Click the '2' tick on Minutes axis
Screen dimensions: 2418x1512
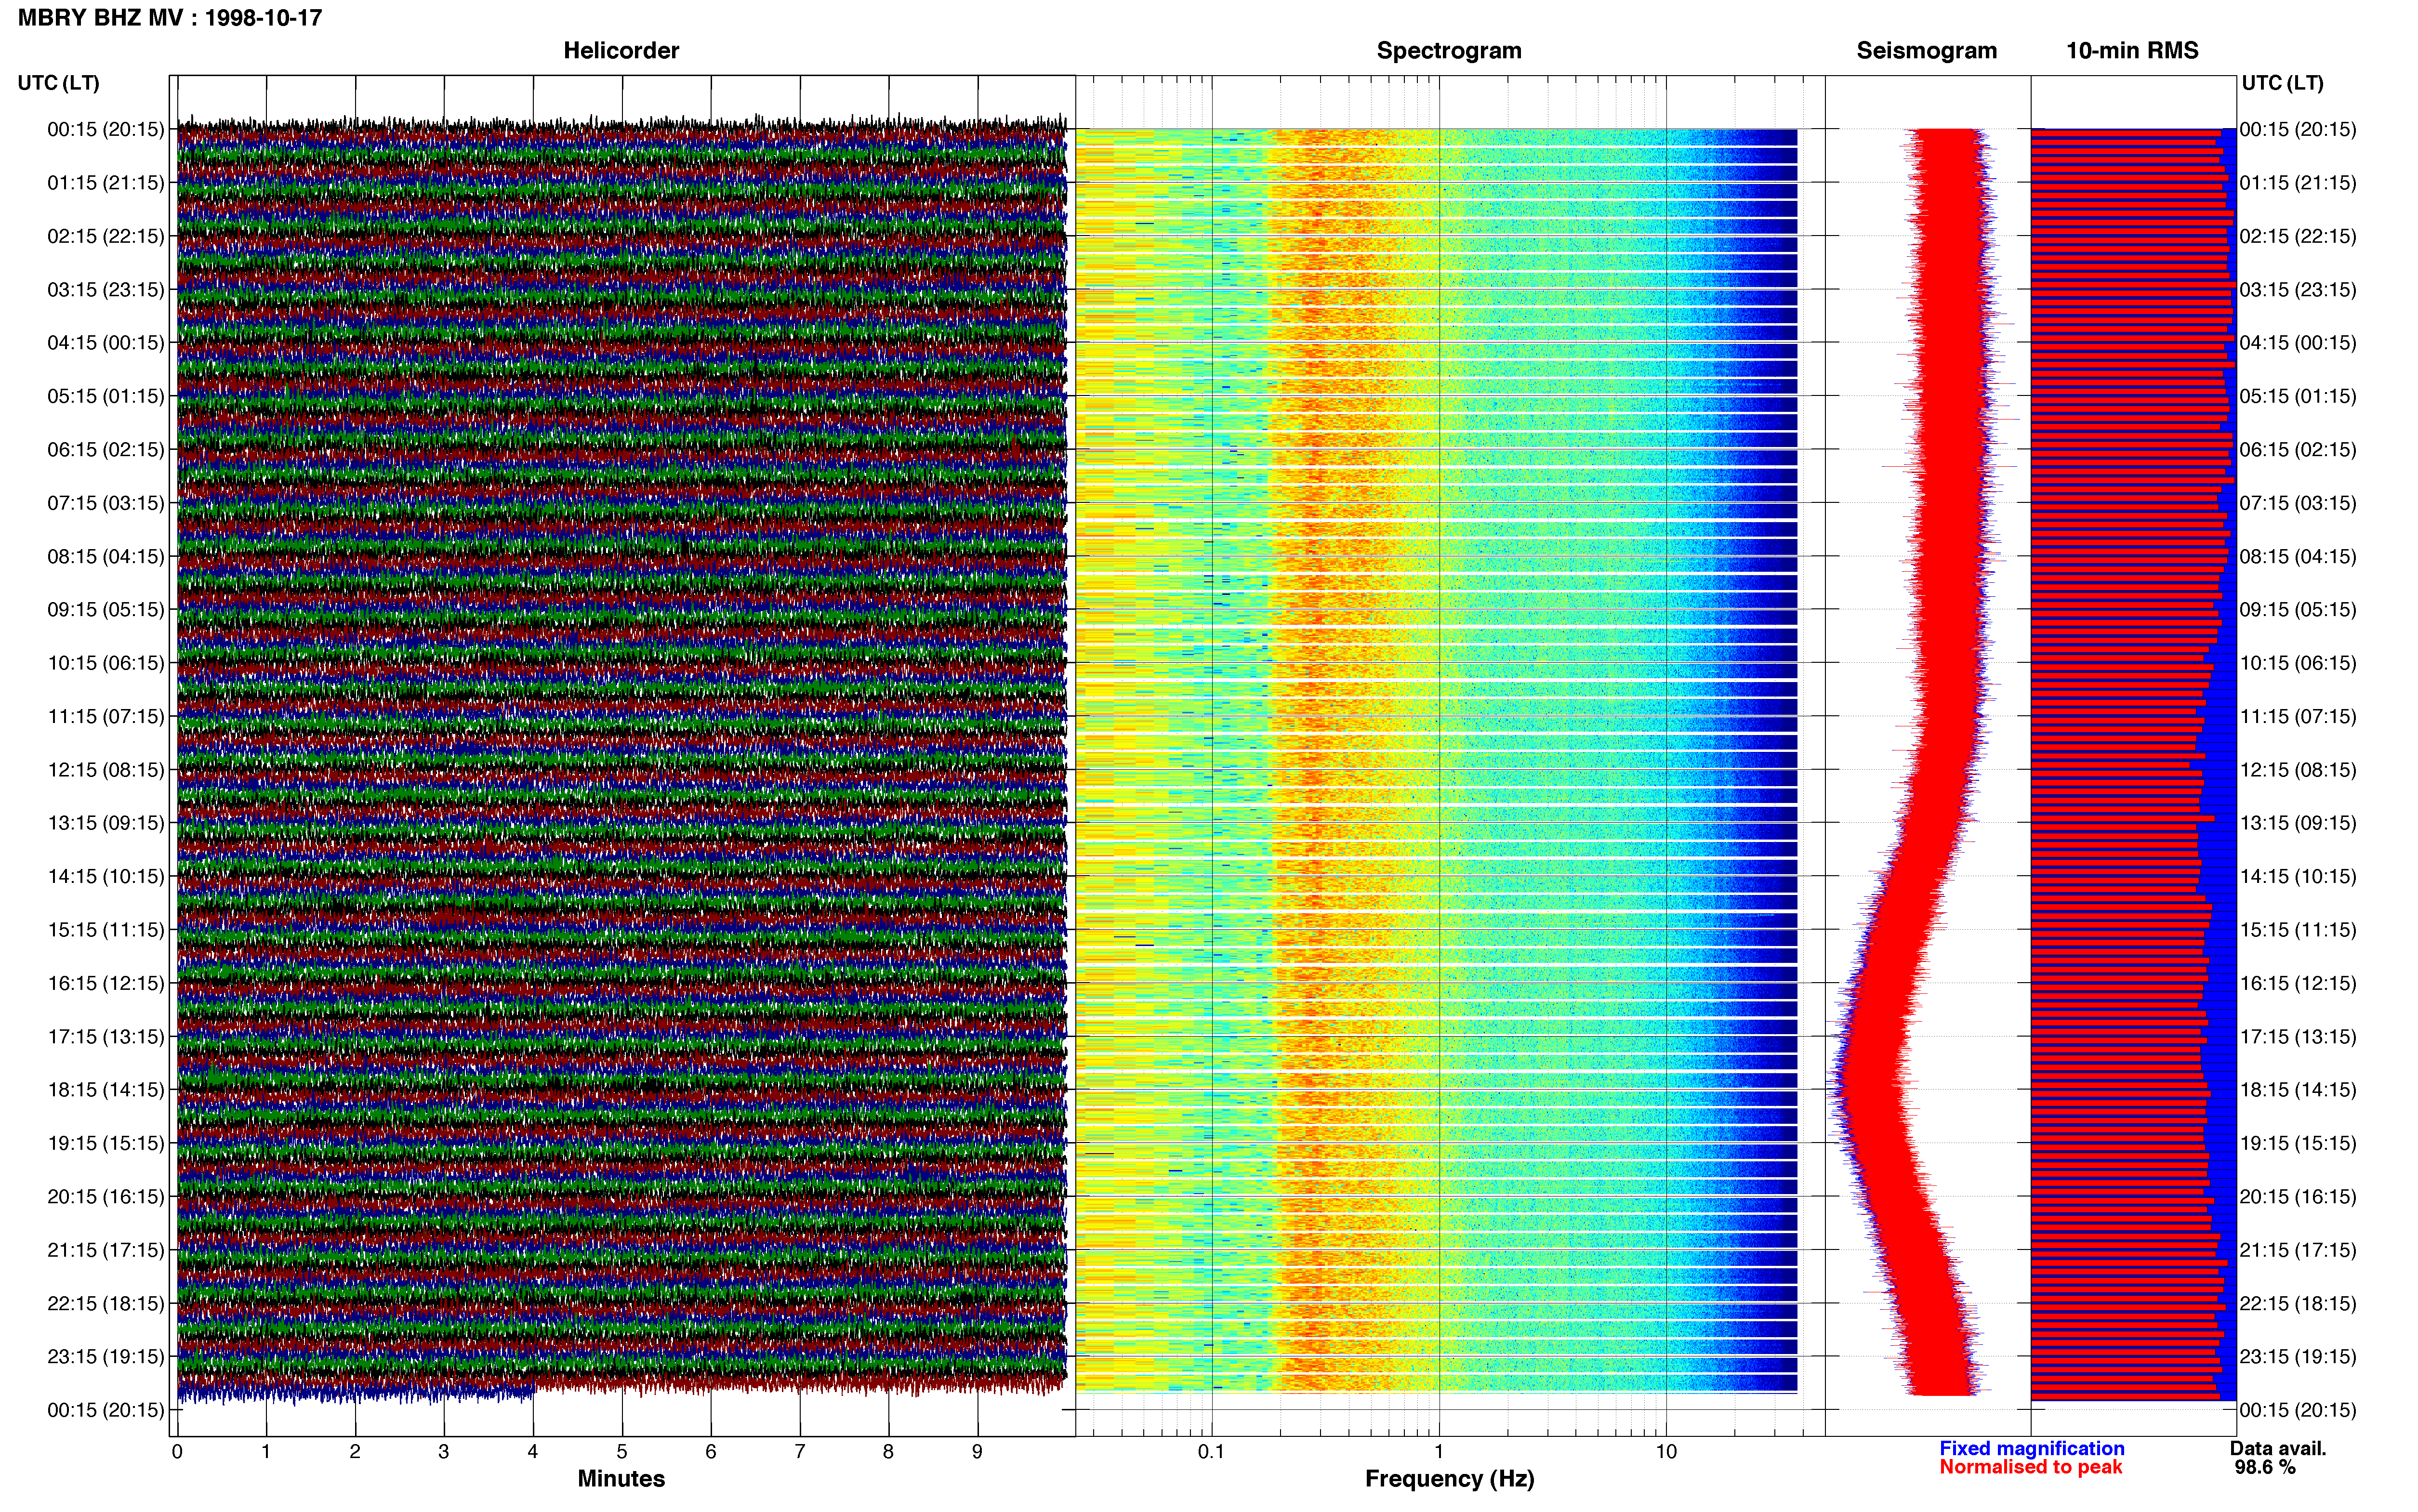pyautogui.click(x=355, y=1452)
